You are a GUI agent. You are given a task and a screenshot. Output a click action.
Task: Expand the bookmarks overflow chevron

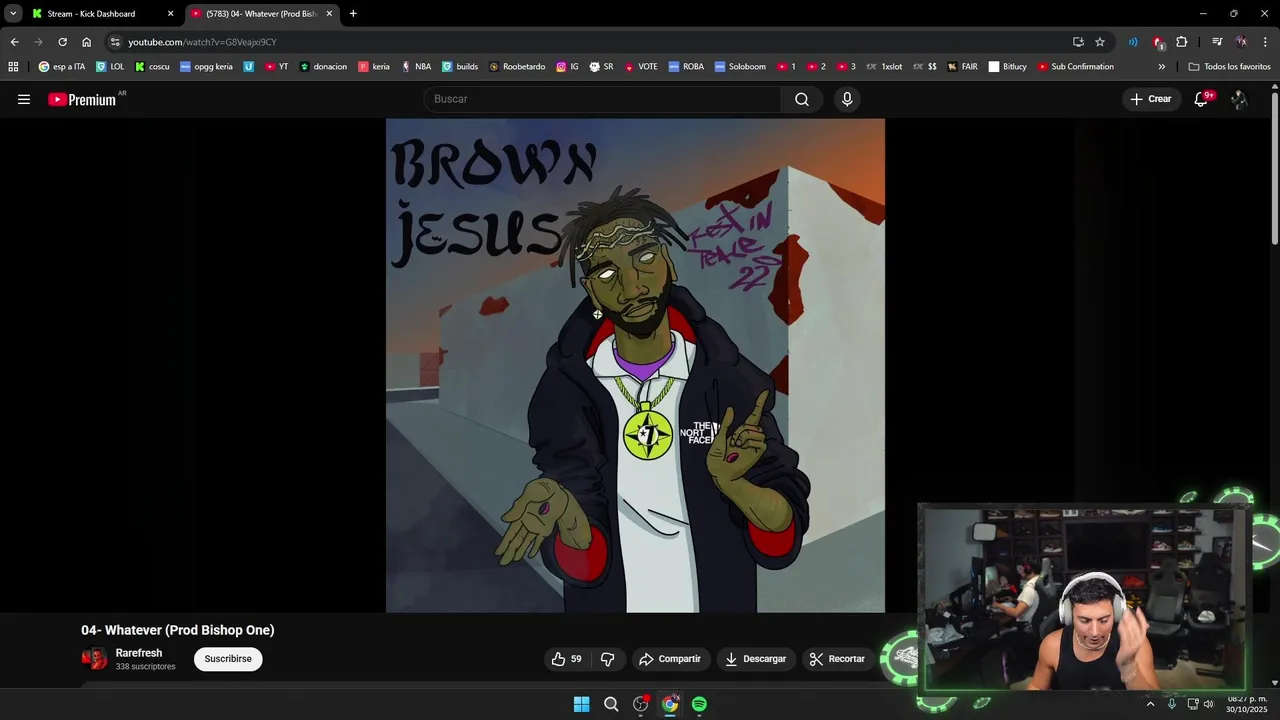pos(1161,67)
